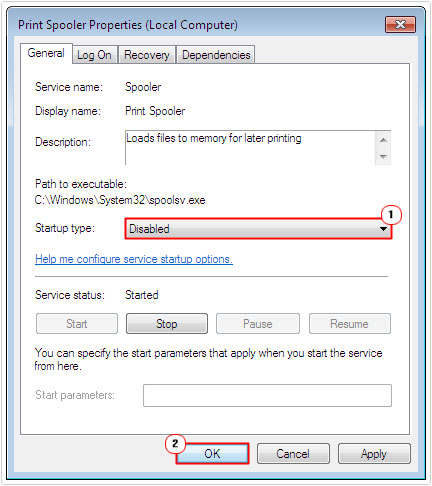Open the Startup type dropdown
Screen dimensions: 432x486
tap(258, 229)
